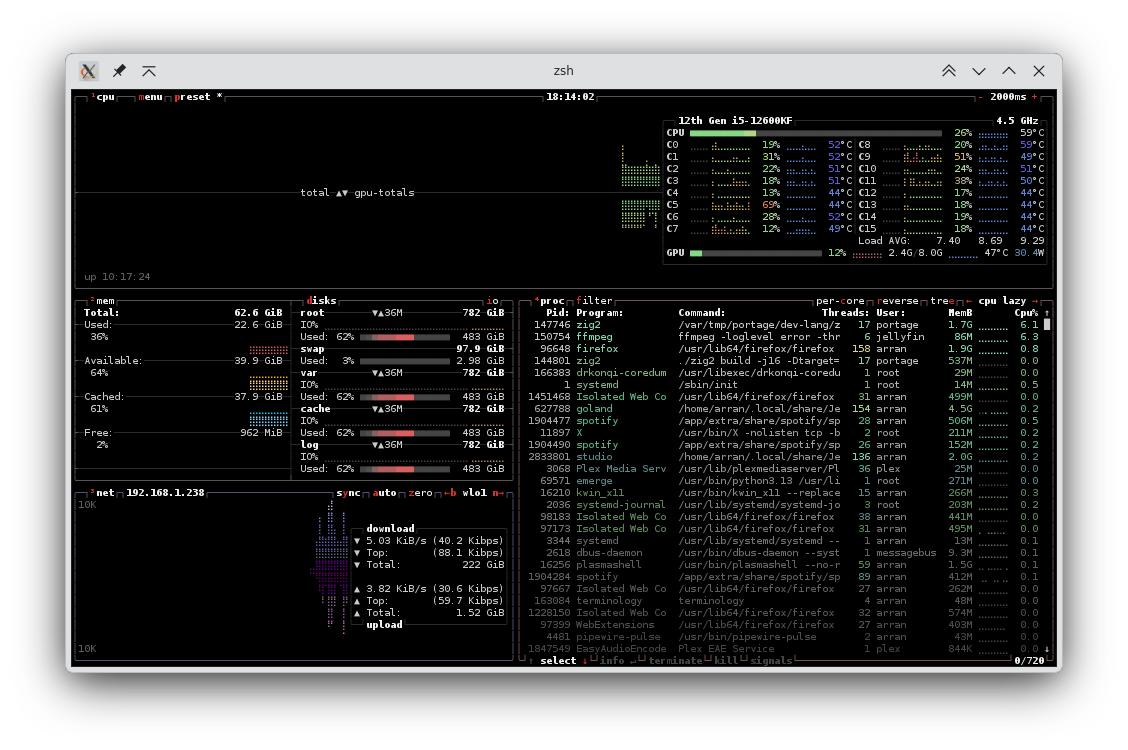
Task: Select previous interface with the ←b arrow
Action: (x=450, y=493)
